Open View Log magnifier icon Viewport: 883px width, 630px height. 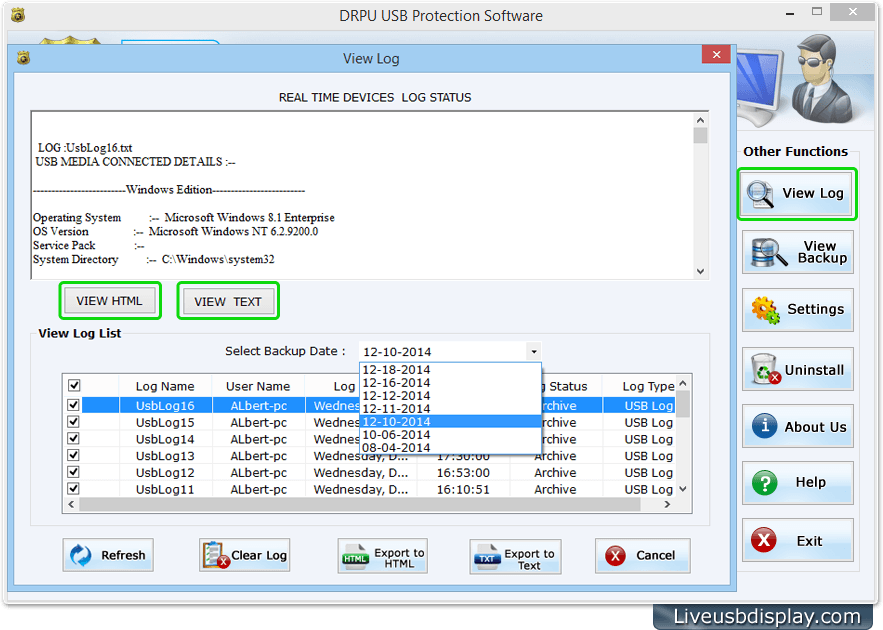[760, 194]
